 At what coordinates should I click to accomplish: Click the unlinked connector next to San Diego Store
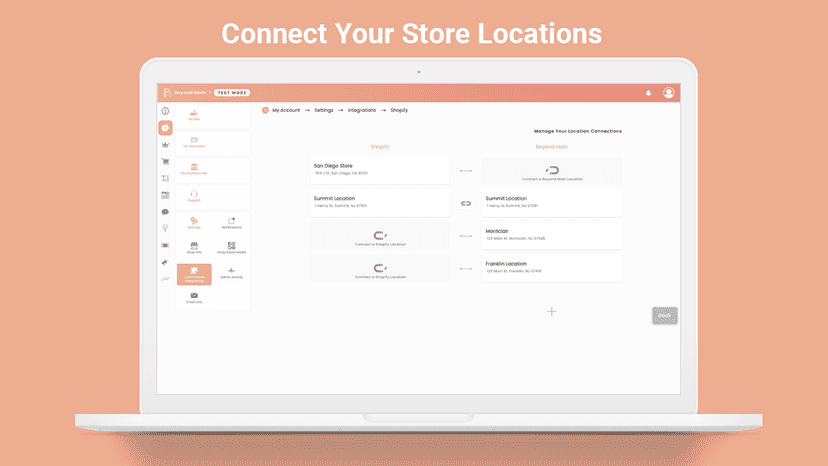466,171
